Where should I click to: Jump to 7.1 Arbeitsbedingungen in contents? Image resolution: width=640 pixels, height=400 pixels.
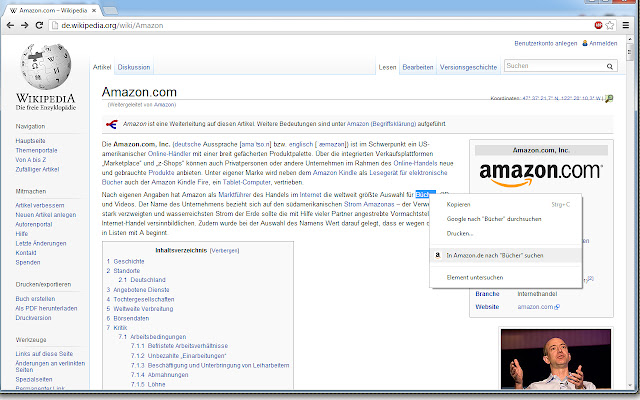point(152,337)
